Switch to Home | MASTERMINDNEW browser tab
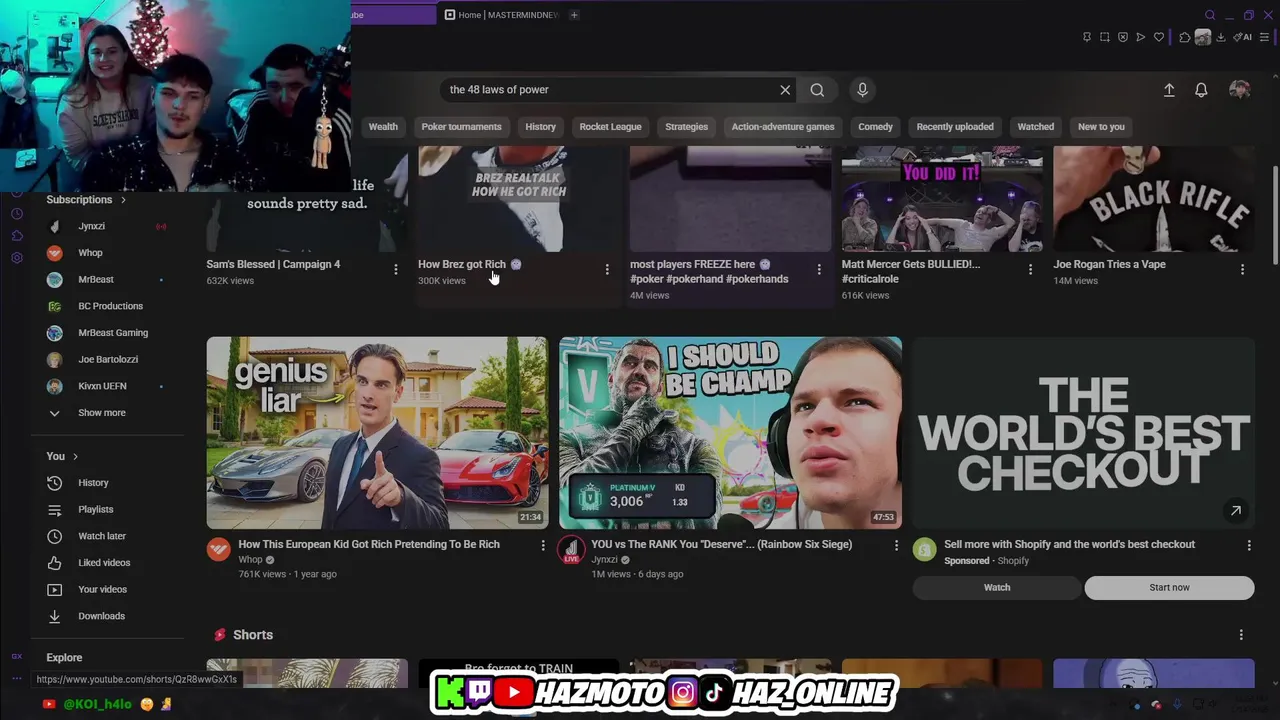Image resolution: width=1280 pixels, height=720 pixels. click(x=500, y=15)
